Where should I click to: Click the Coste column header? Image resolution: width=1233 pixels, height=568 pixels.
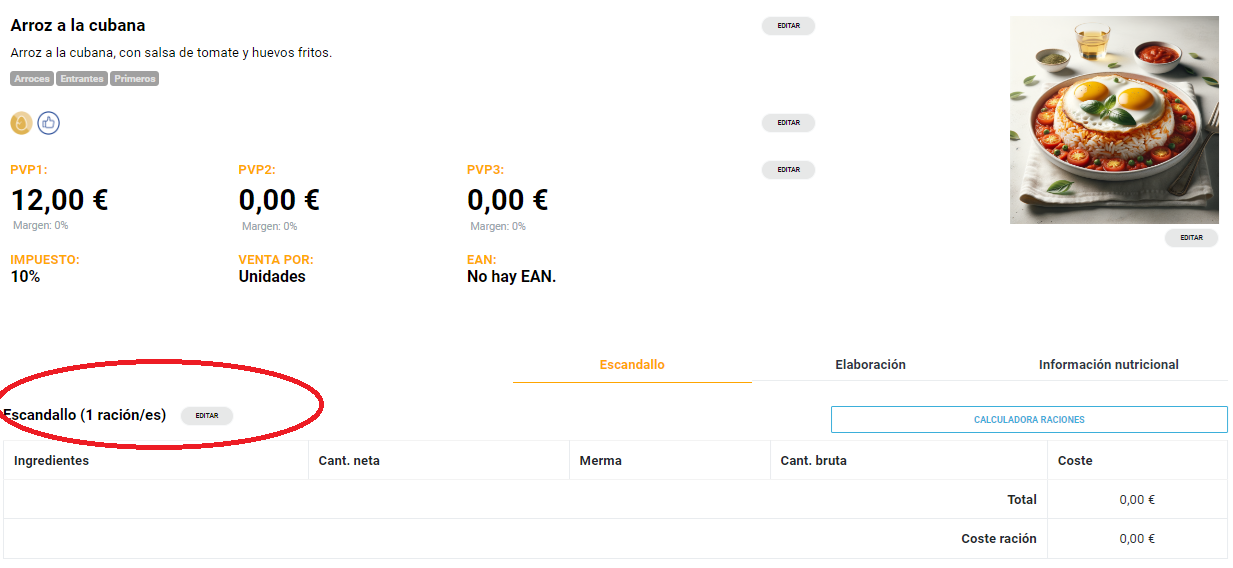[1075, 461]
